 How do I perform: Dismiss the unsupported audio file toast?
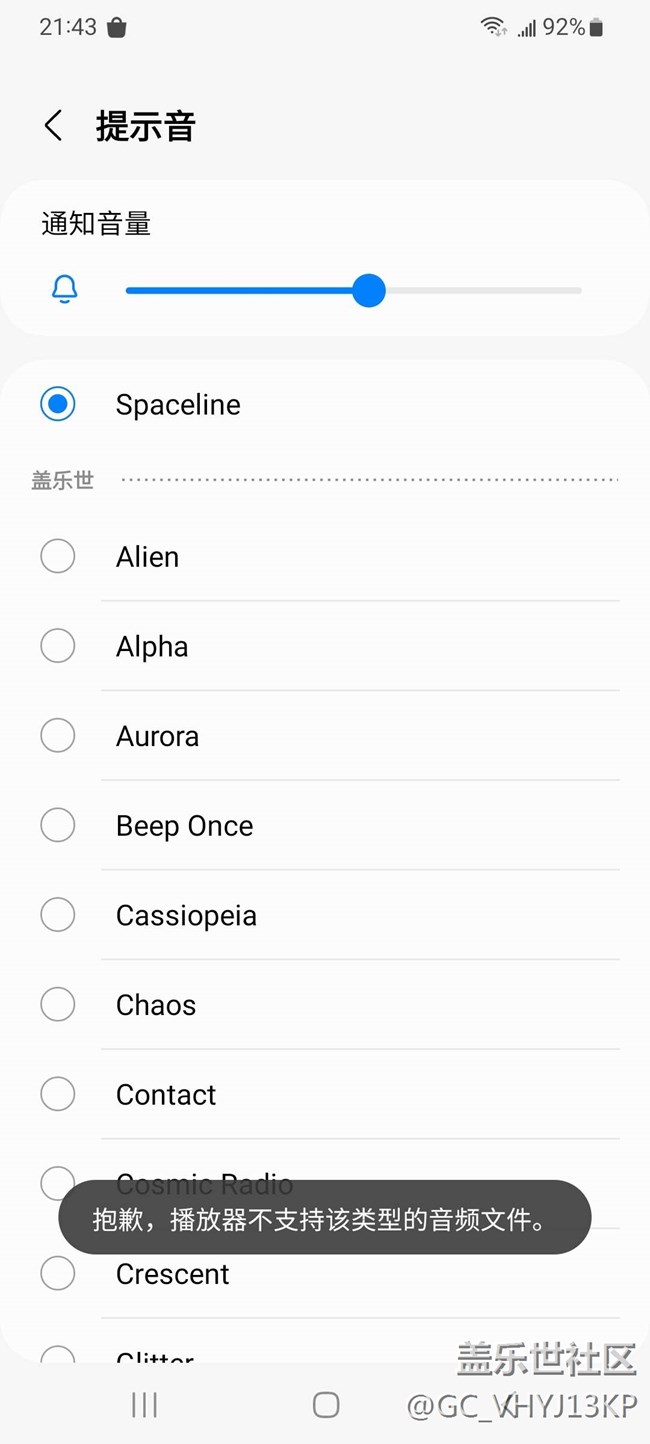[x=324, y=1218]
